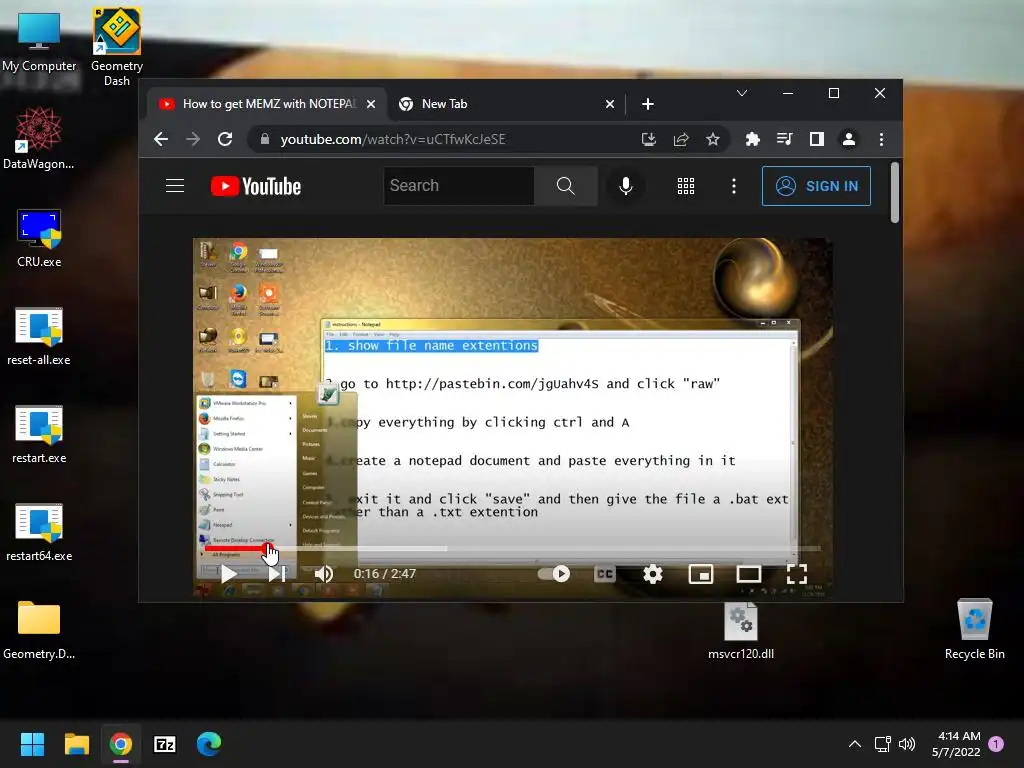Show hidden system tray icons
The image size is (1024, 768).
(855, 744)
